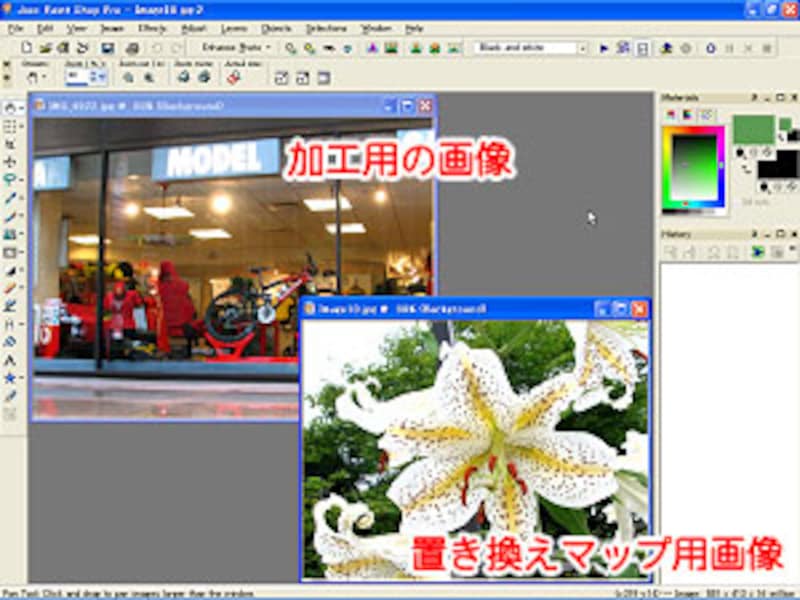800x600 pixels.
Task: Open the Selections menu
Action: click(x=327, y=29)
